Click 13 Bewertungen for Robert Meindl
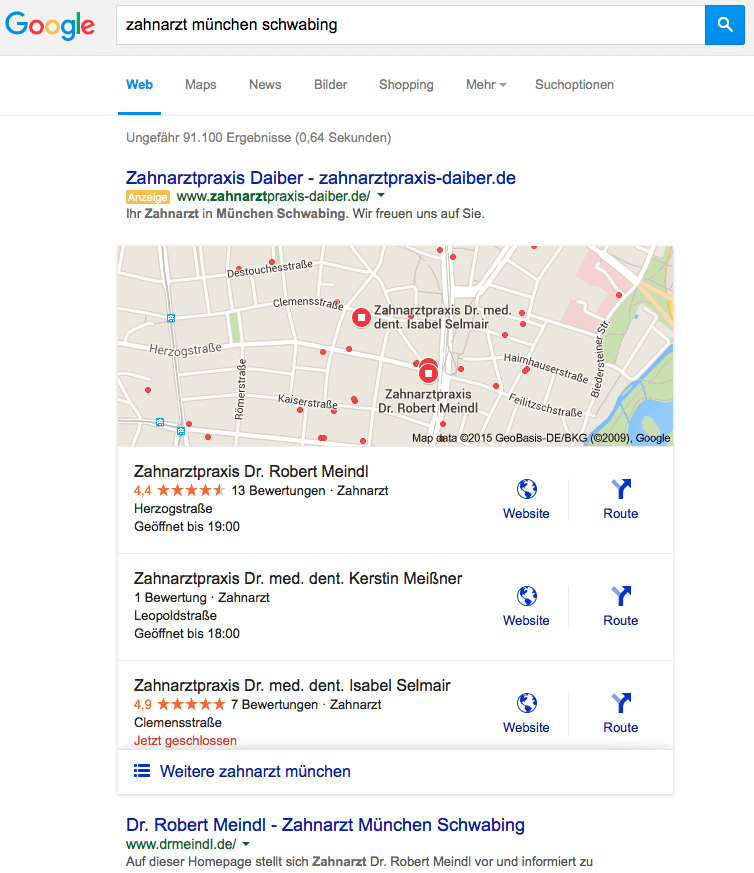This screenshot has width=754, height=873. click(278, 491)
